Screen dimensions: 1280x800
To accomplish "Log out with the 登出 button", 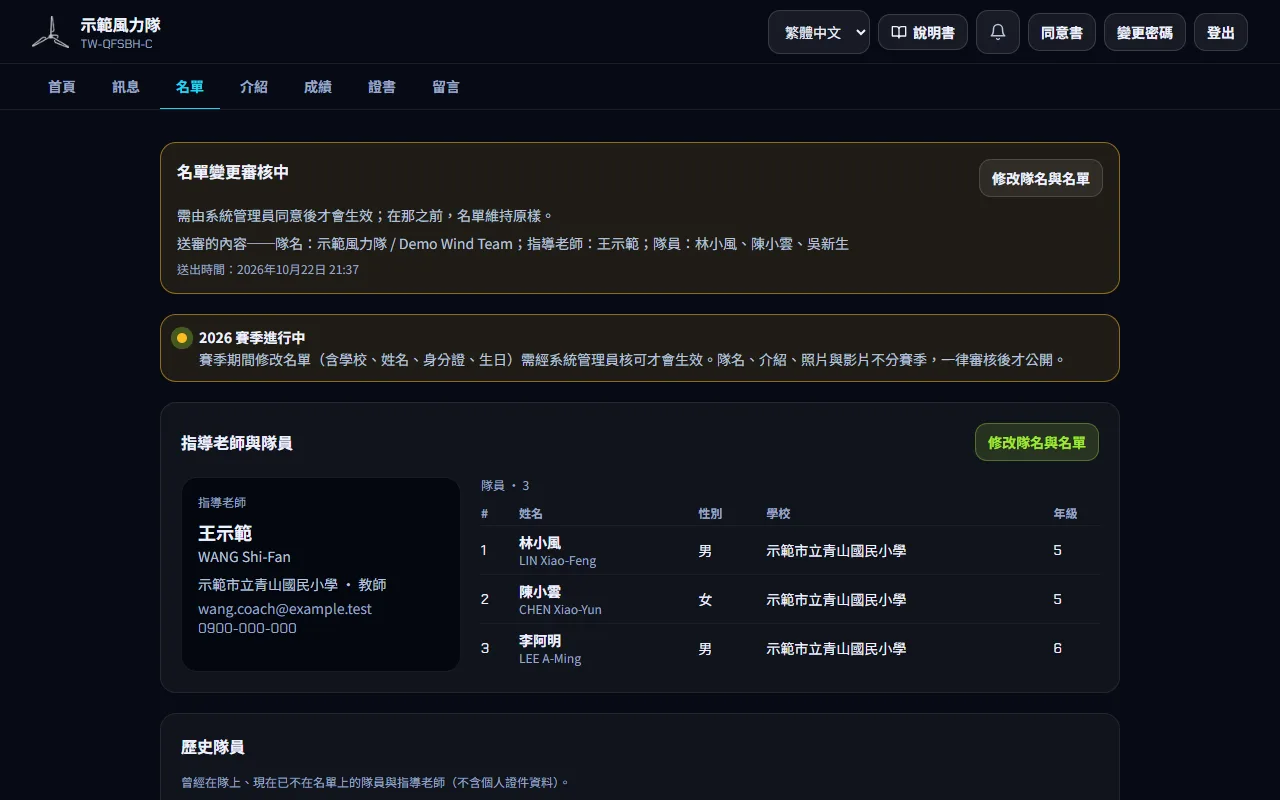I will (x=1221, y=32).
